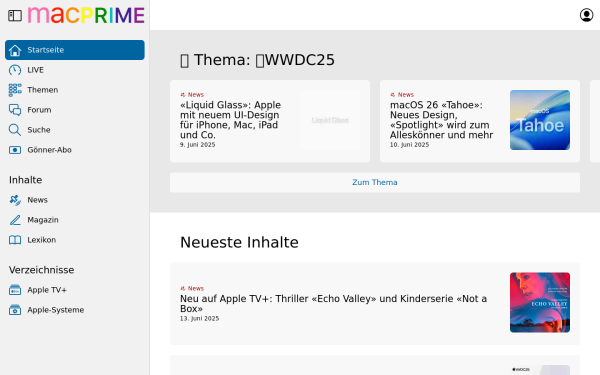Click the Inhalte sidebar heading

25,180
